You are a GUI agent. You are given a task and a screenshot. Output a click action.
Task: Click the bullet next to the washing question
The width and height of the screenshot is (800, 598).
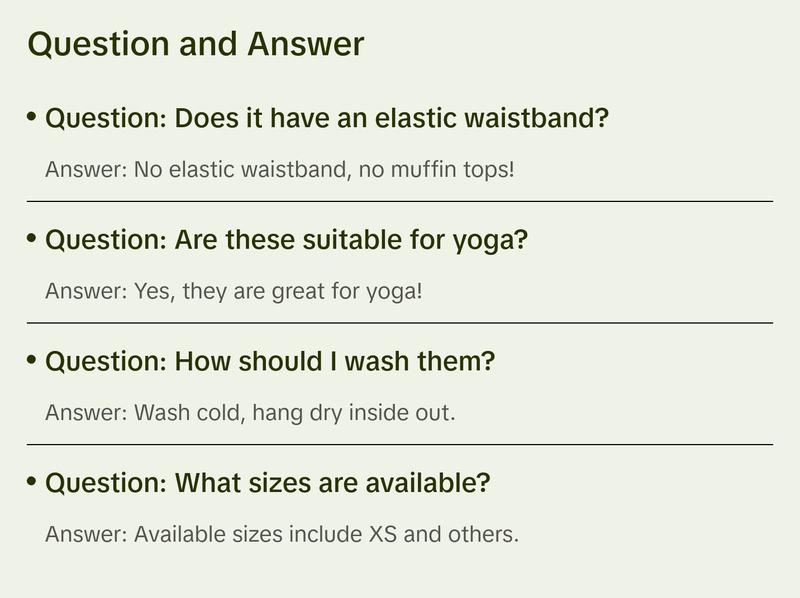click(x=32, y=359)
